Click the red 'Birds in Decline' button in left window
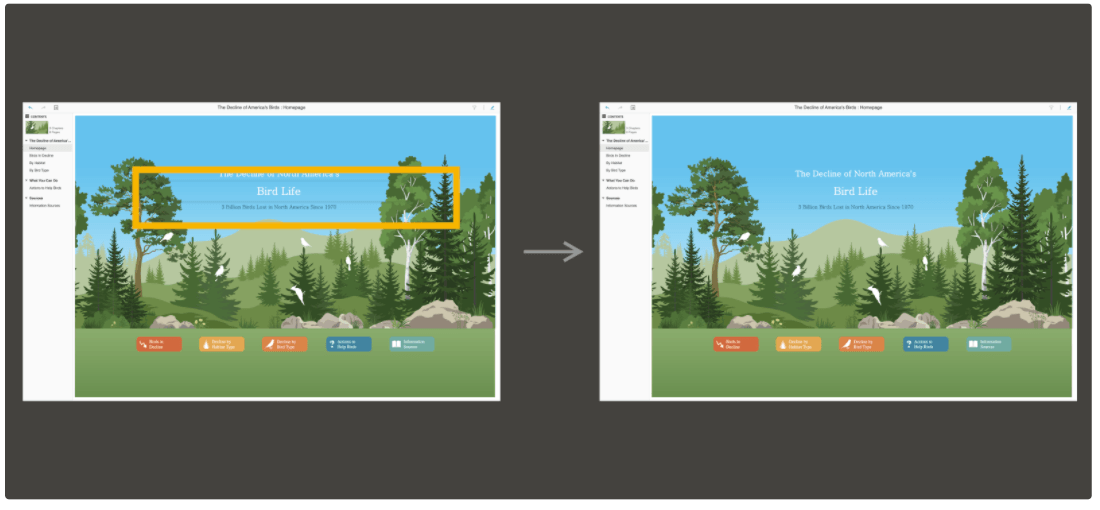This screenshot has width=1100, height=510. (x=159, y=344)
